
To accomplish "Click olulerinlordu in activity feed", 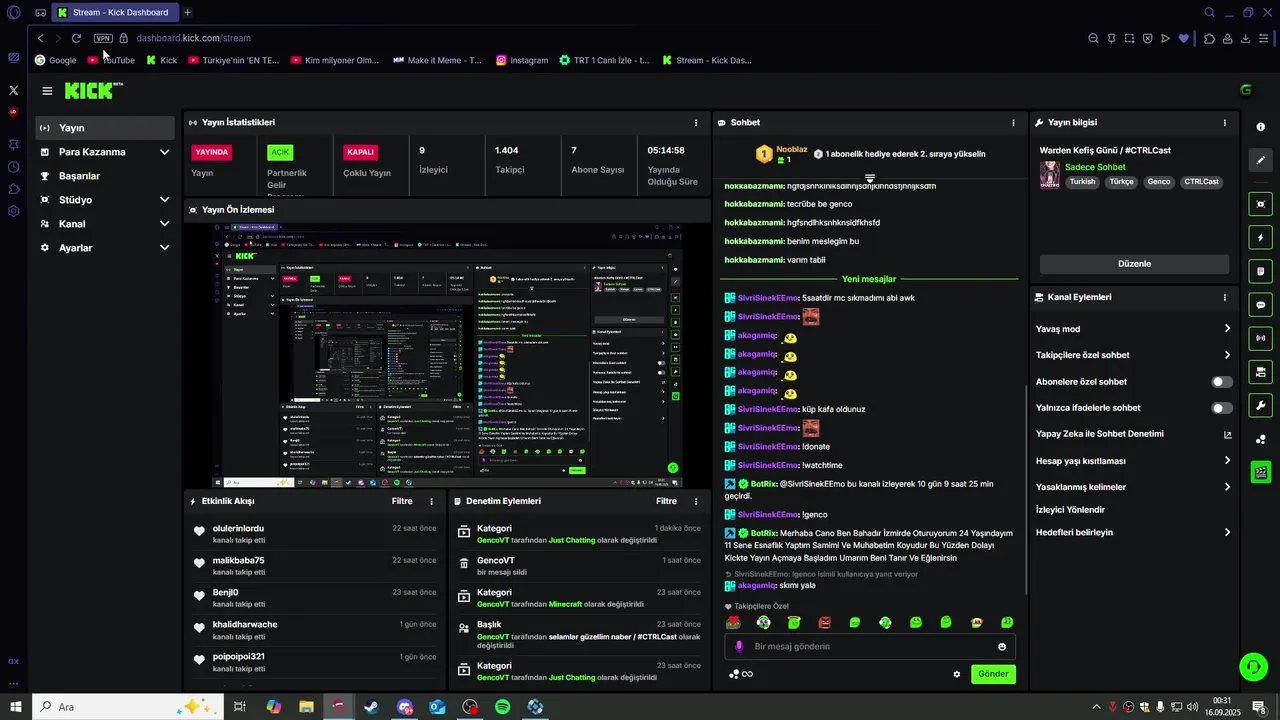I will [x=238, y=528].
